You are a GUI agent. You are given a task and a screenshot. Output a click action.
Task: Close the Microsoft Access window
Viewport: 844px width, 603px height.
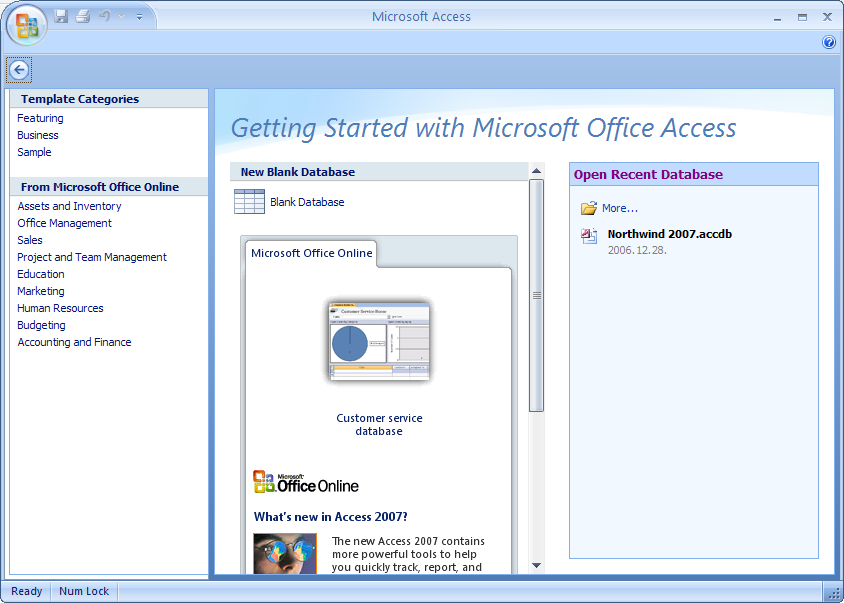(827, 17)
